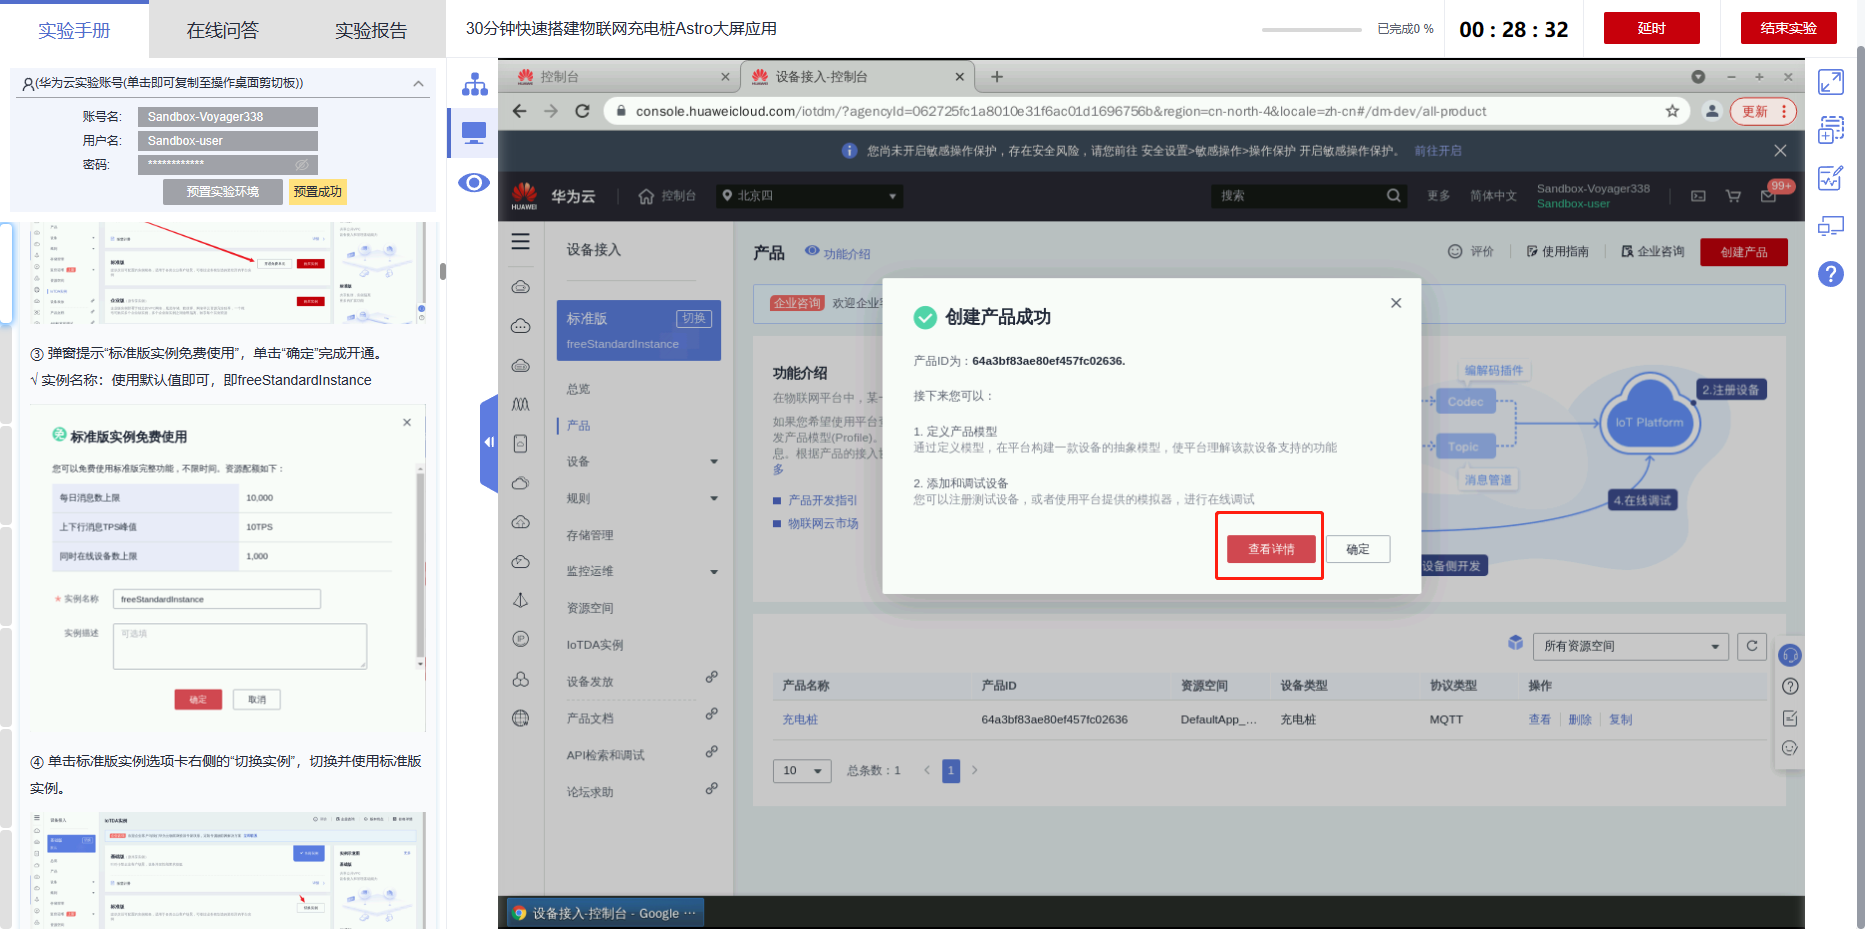The height and width of the screenshot is (929, 1865).
Task: Open the console hamburger menu
Action: (x=521, y=242)
